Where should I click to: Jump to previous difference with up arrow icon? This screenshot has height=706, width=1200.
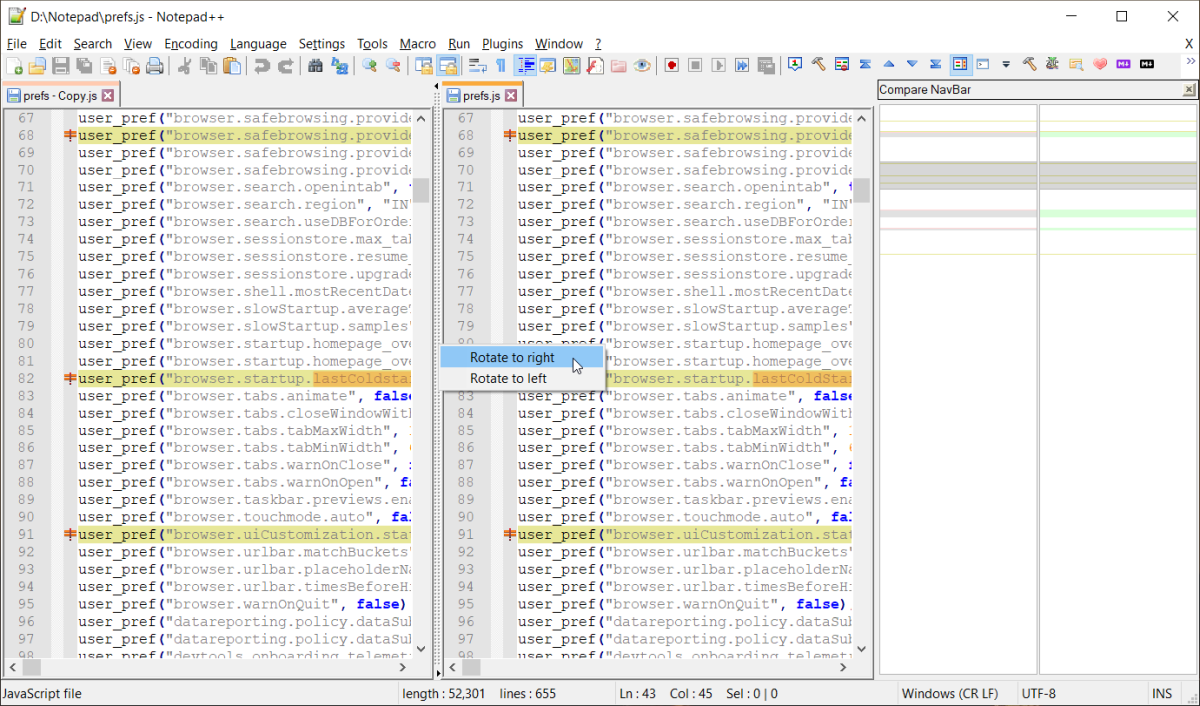888,65
